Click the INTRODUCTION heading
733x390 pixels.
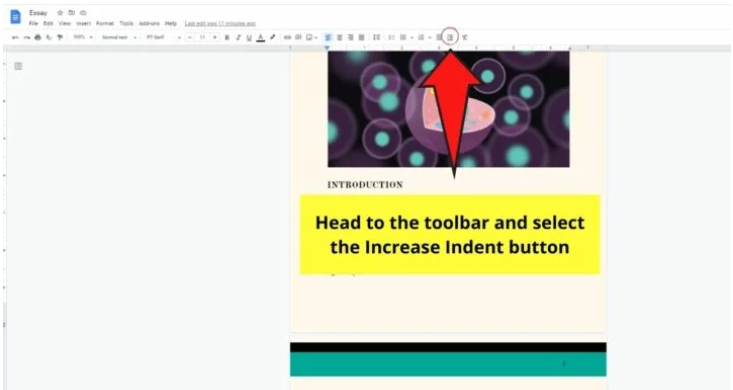365,185
